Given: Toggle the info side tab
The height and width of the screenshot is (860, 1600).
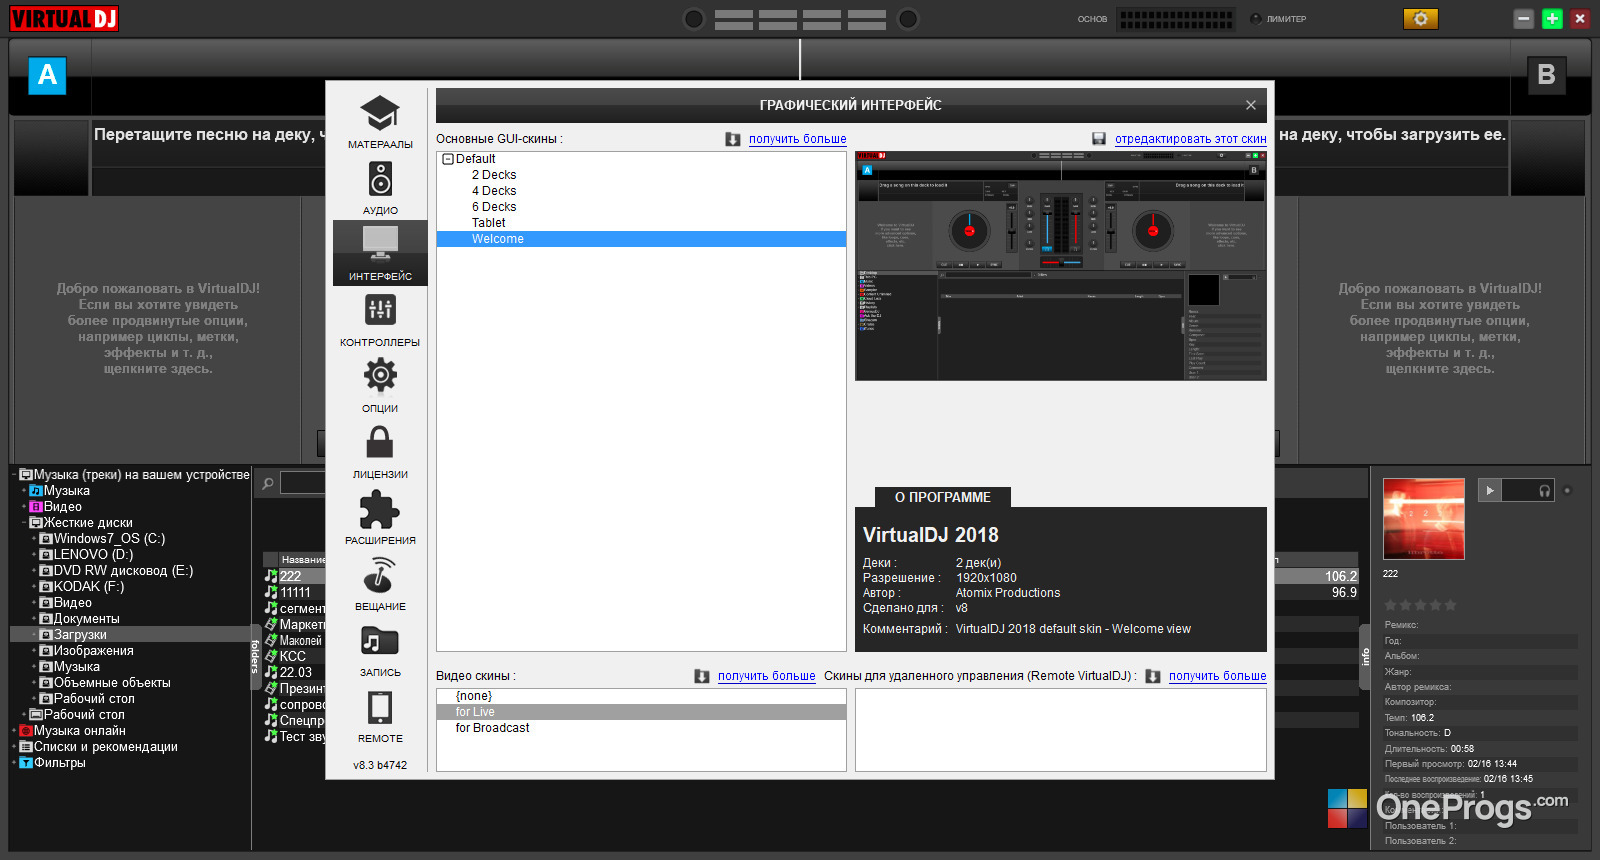Looking at the screenshot, I should 1365,656.
